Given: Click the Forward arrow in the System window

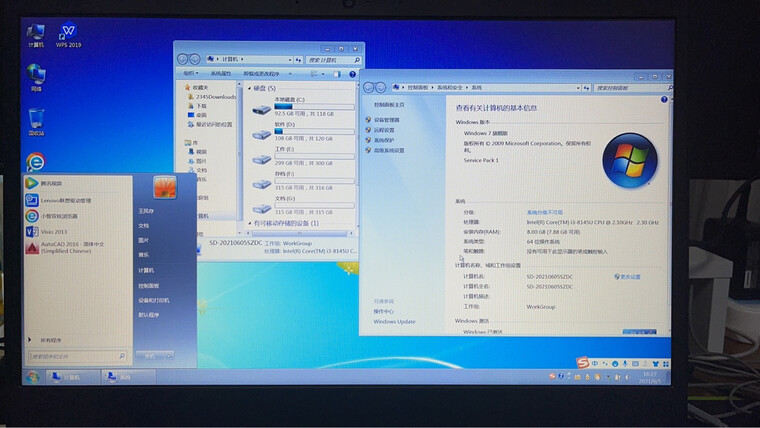Looking at the screenshot, I should (x=380, y=87).
